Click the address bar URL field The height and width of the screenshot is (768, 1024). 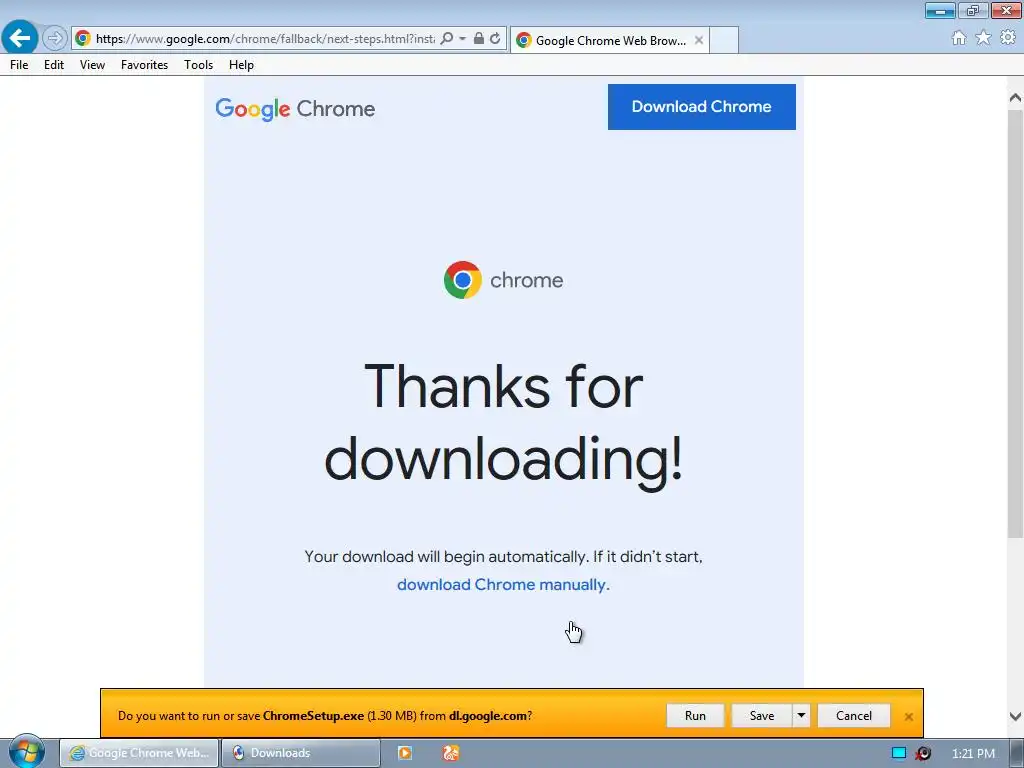click(264, 39)
